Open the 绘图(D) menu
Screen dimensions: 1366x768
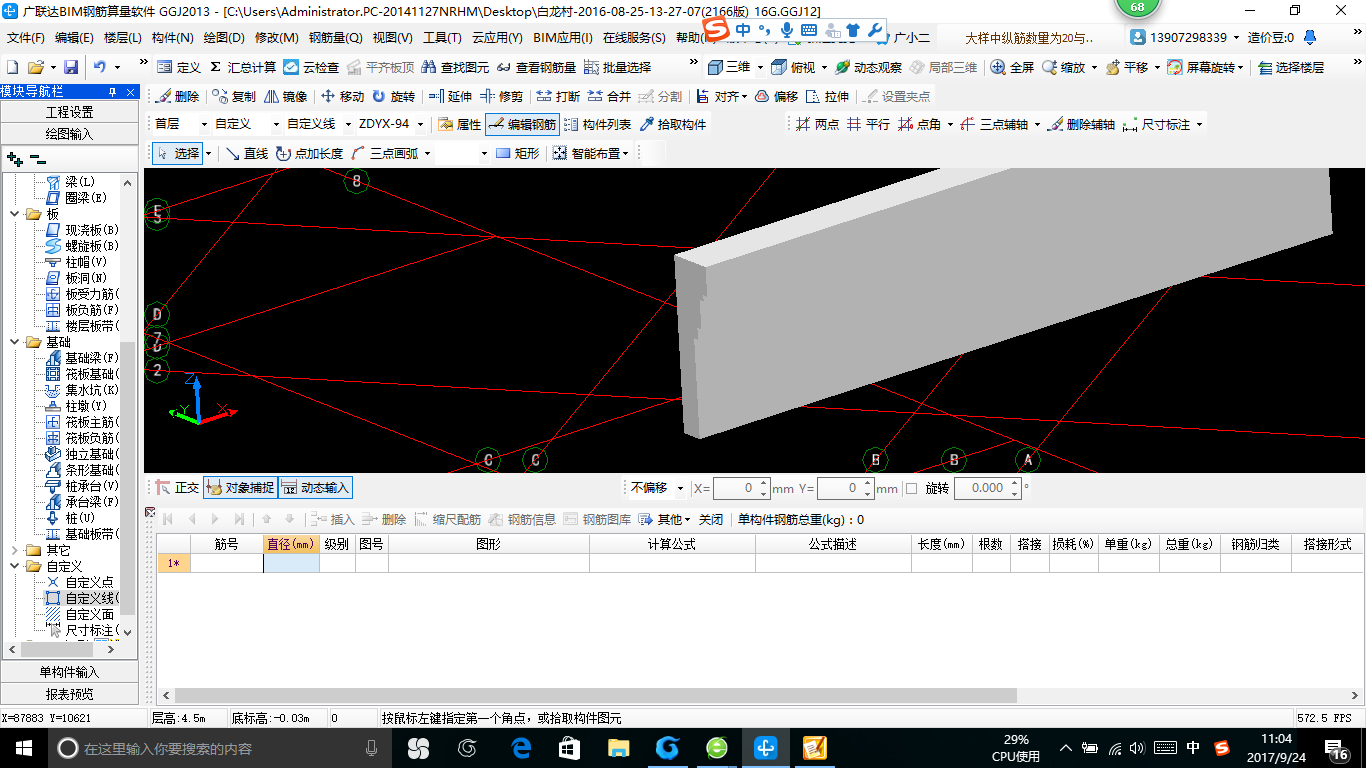click(224, 38)
